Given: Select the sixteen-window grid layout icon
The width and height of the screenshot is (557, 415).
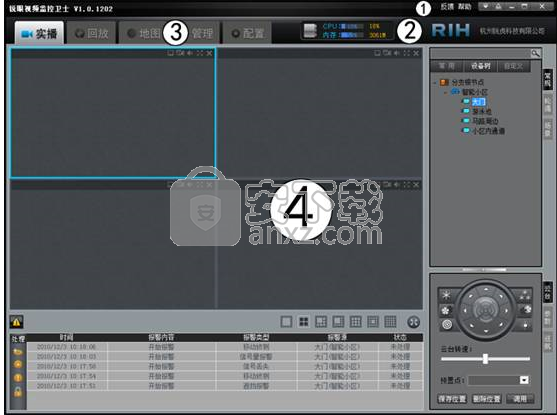Looking at the screenshot, I should [390, 322].
